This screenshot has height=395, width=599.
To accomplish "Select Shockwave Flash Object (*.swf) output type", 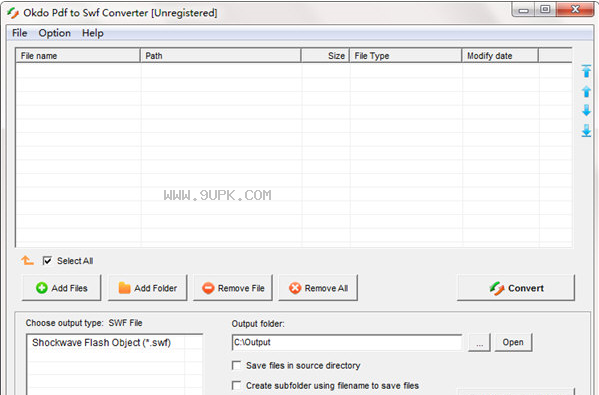I will (x=102, y=343).
